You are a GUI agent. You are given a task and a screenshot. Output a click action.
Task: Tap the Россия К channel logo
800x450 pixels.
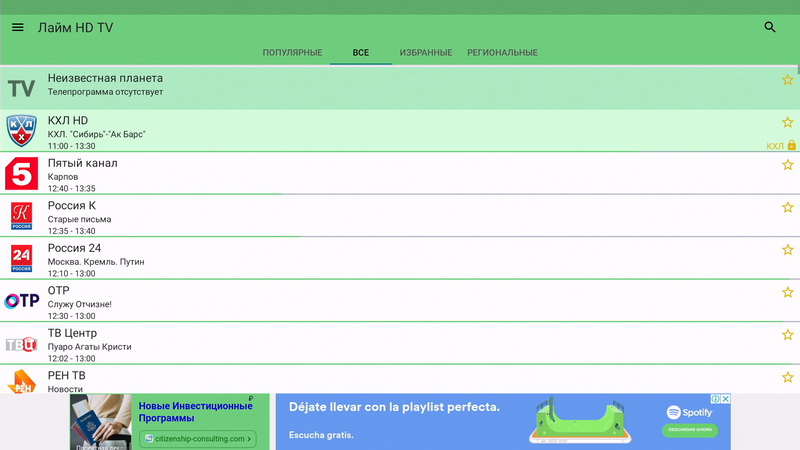coord(21,216)
